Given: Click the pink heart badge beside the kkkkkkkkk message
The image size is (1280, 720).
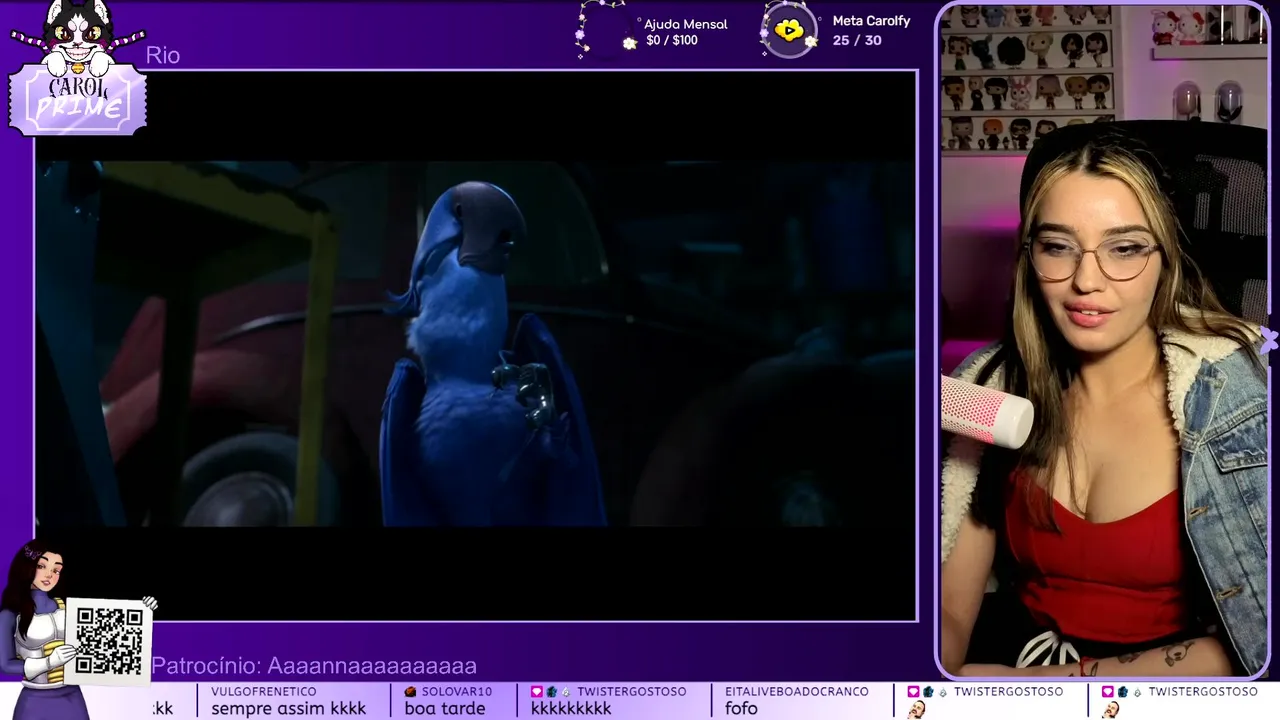Looking at the screenshot, I should coord(537,691).
